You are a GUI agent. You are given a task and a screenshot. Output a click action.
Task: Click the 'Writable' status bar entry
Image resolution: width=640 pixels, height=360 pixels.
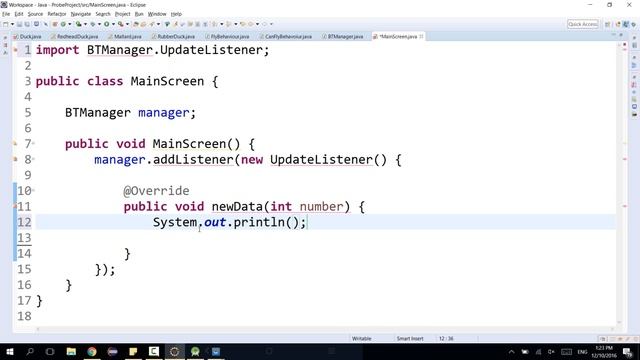(362, 338)
